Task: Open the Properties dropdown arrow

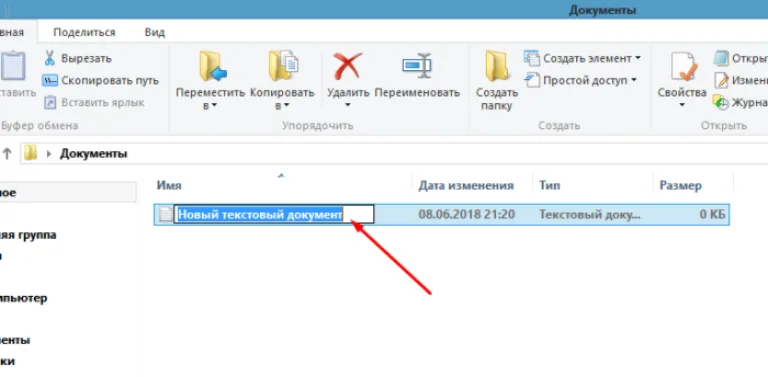Action: (681, 105)
